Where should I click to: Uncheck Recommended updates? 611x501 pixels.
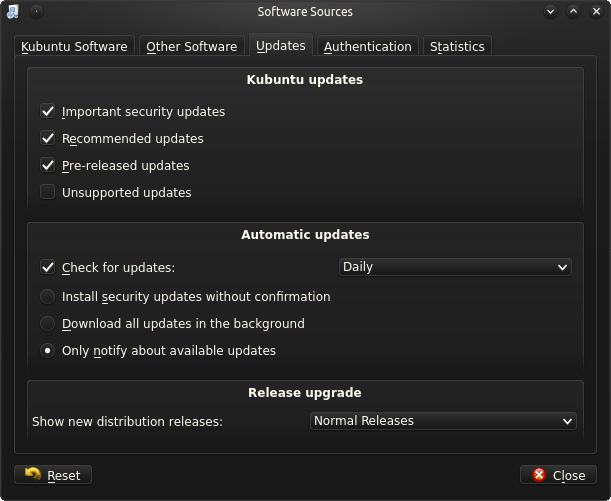click(x=47, y=139)
